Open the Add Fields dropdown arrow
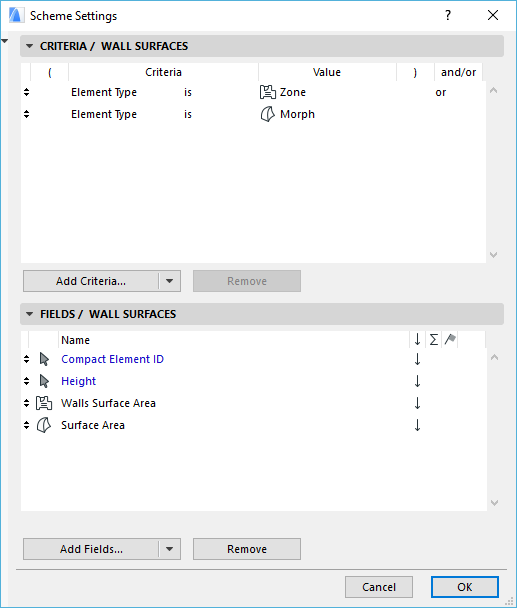Image resolution: width=517 pixels, height=608 pixels. click(x=170, y=549)
